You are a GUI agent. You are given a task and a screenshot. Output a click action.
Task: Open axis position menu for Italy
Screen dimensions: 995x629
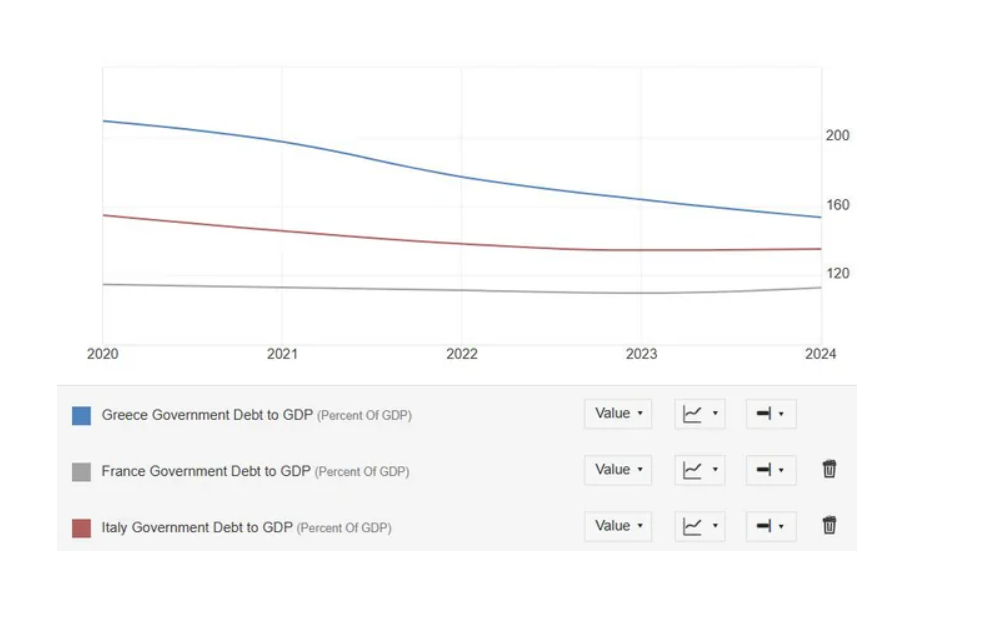click(x=771, y=525)
